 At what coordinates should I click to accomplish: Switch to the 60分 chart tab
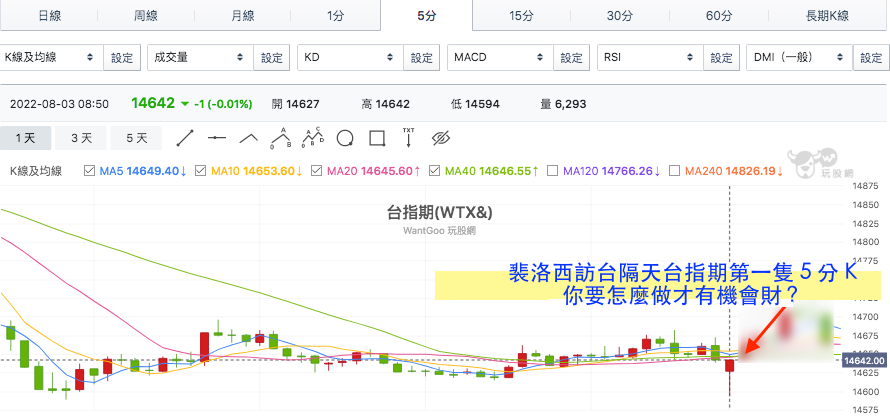[719, 16]
